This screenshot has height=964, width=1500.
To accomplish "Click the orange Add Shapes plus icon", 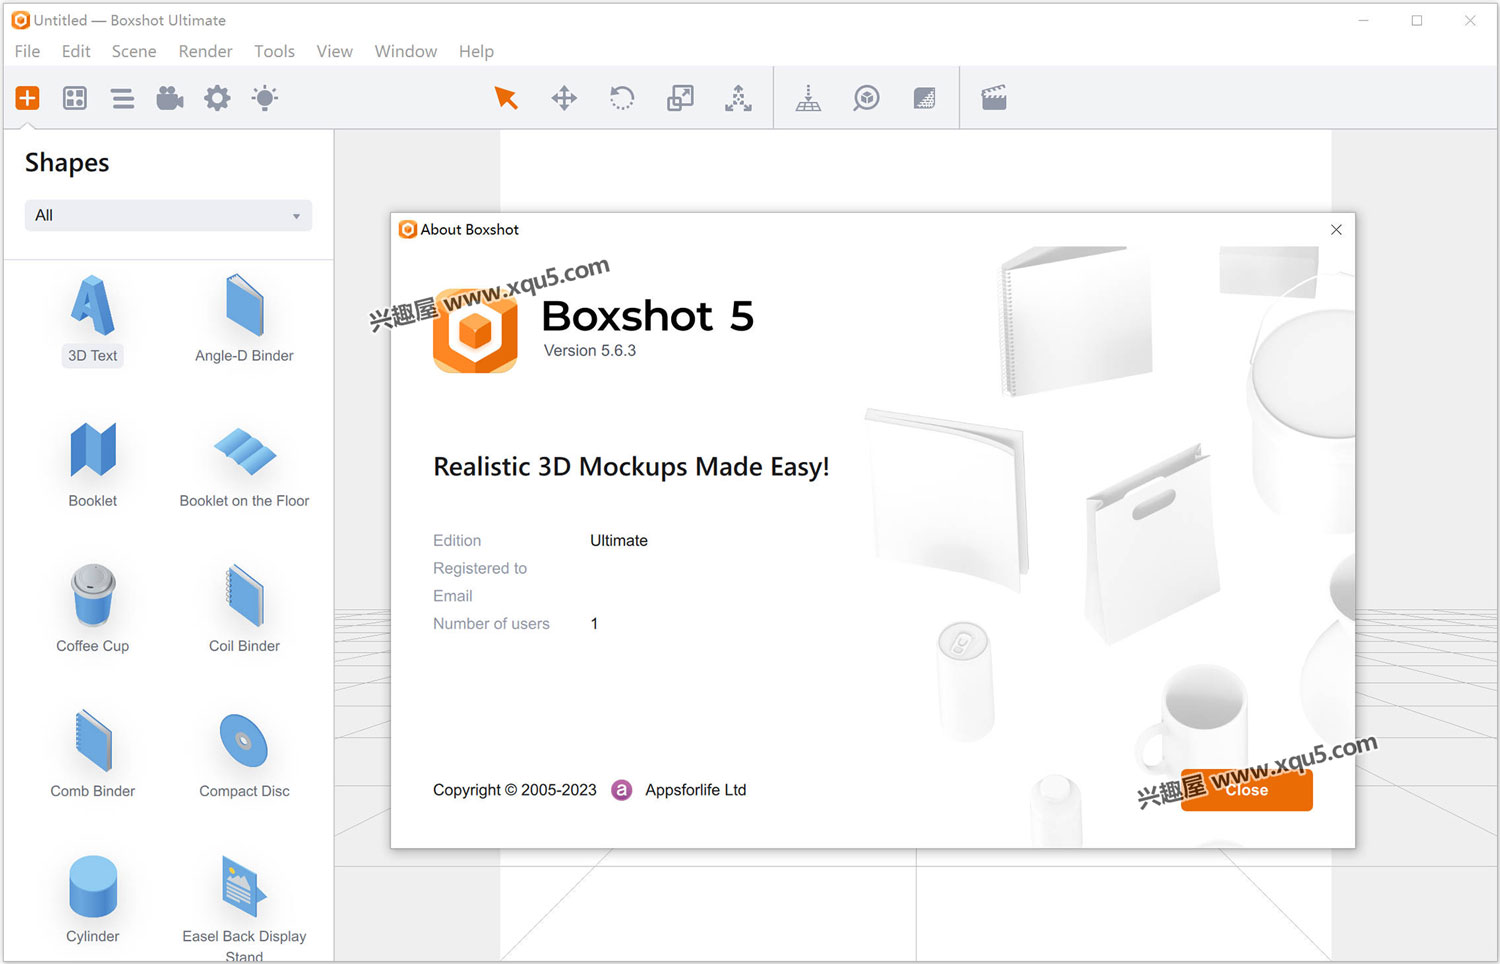I will coord(27,98).
